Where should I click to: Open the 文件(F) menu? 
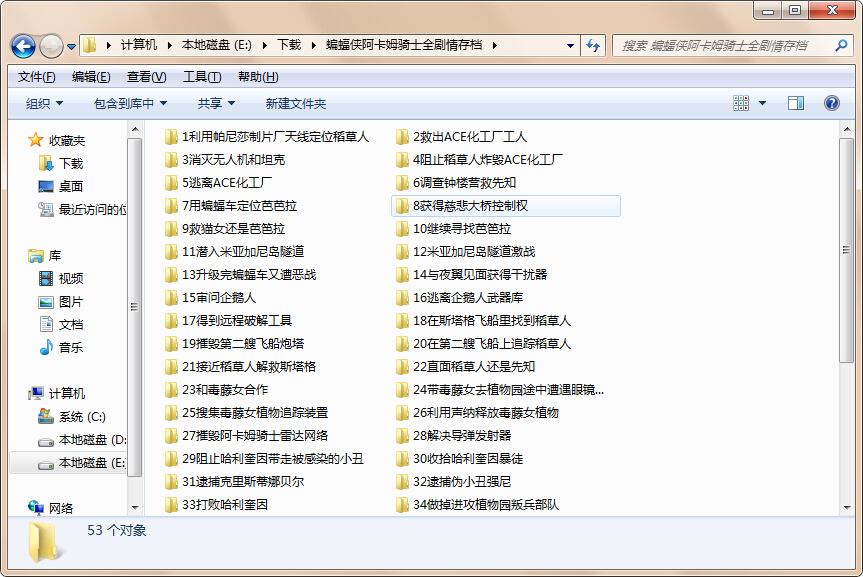tap(36, 77)
